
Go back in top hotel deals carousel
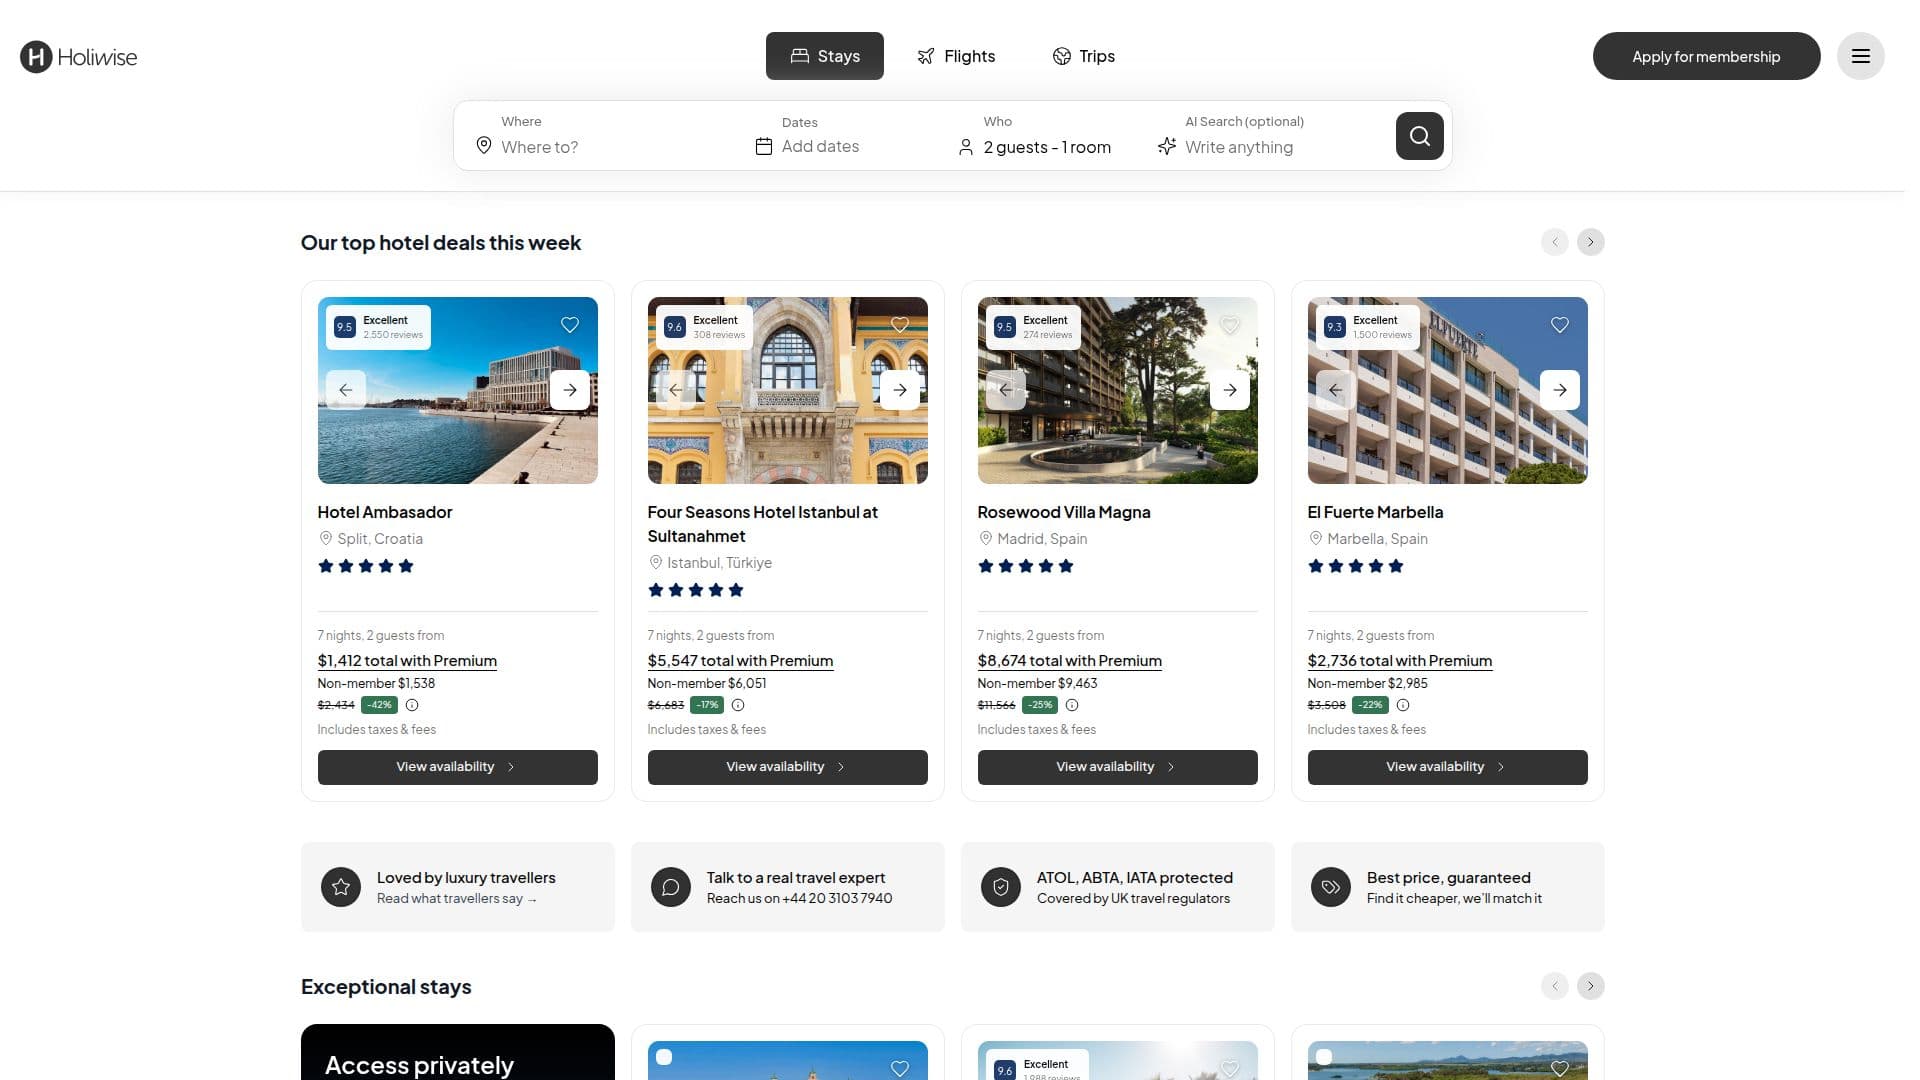pyautogui.click(x=1554, y=242)
